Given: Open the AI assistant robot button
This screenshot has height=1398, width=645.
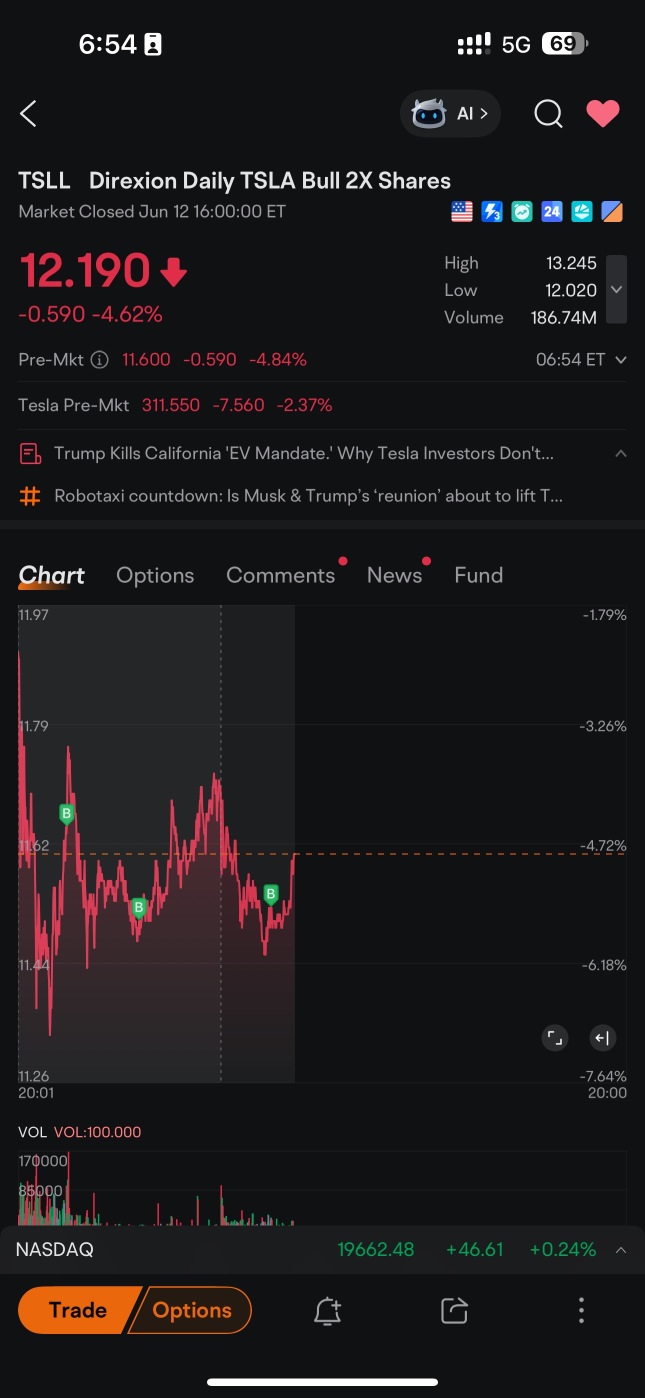Looking at the screenshot, I should coord(450,114).
